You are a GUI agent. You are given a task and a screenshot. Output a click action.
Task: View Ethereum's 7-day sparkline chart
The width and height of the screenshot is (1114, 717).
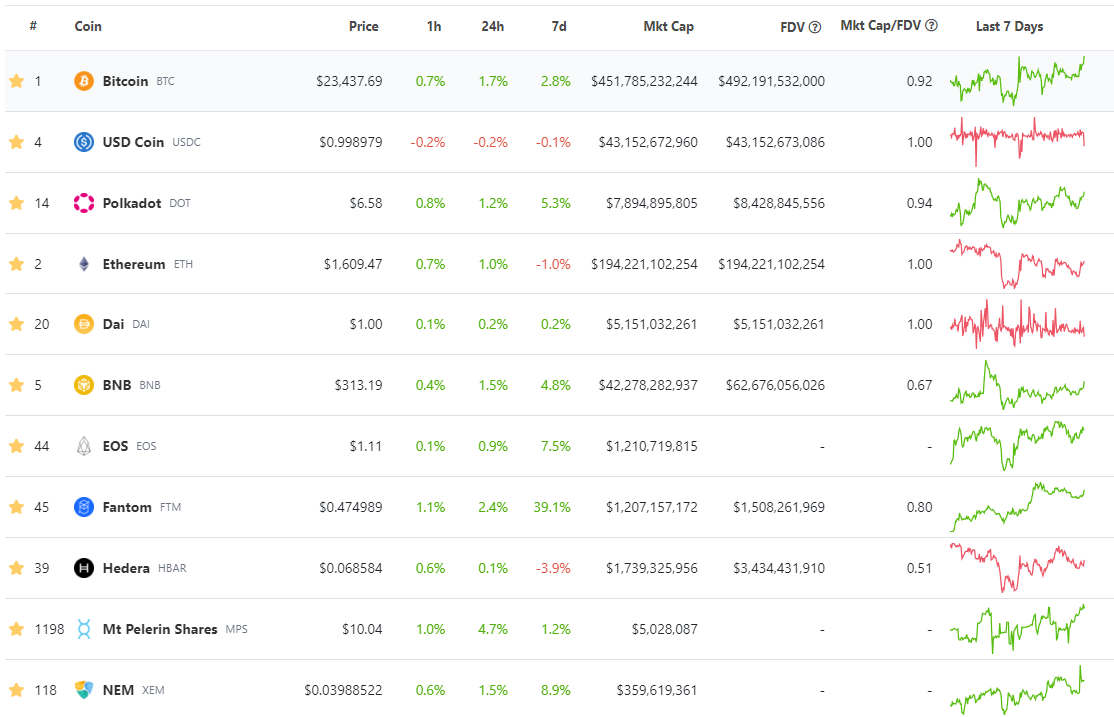pos(1017,264)
